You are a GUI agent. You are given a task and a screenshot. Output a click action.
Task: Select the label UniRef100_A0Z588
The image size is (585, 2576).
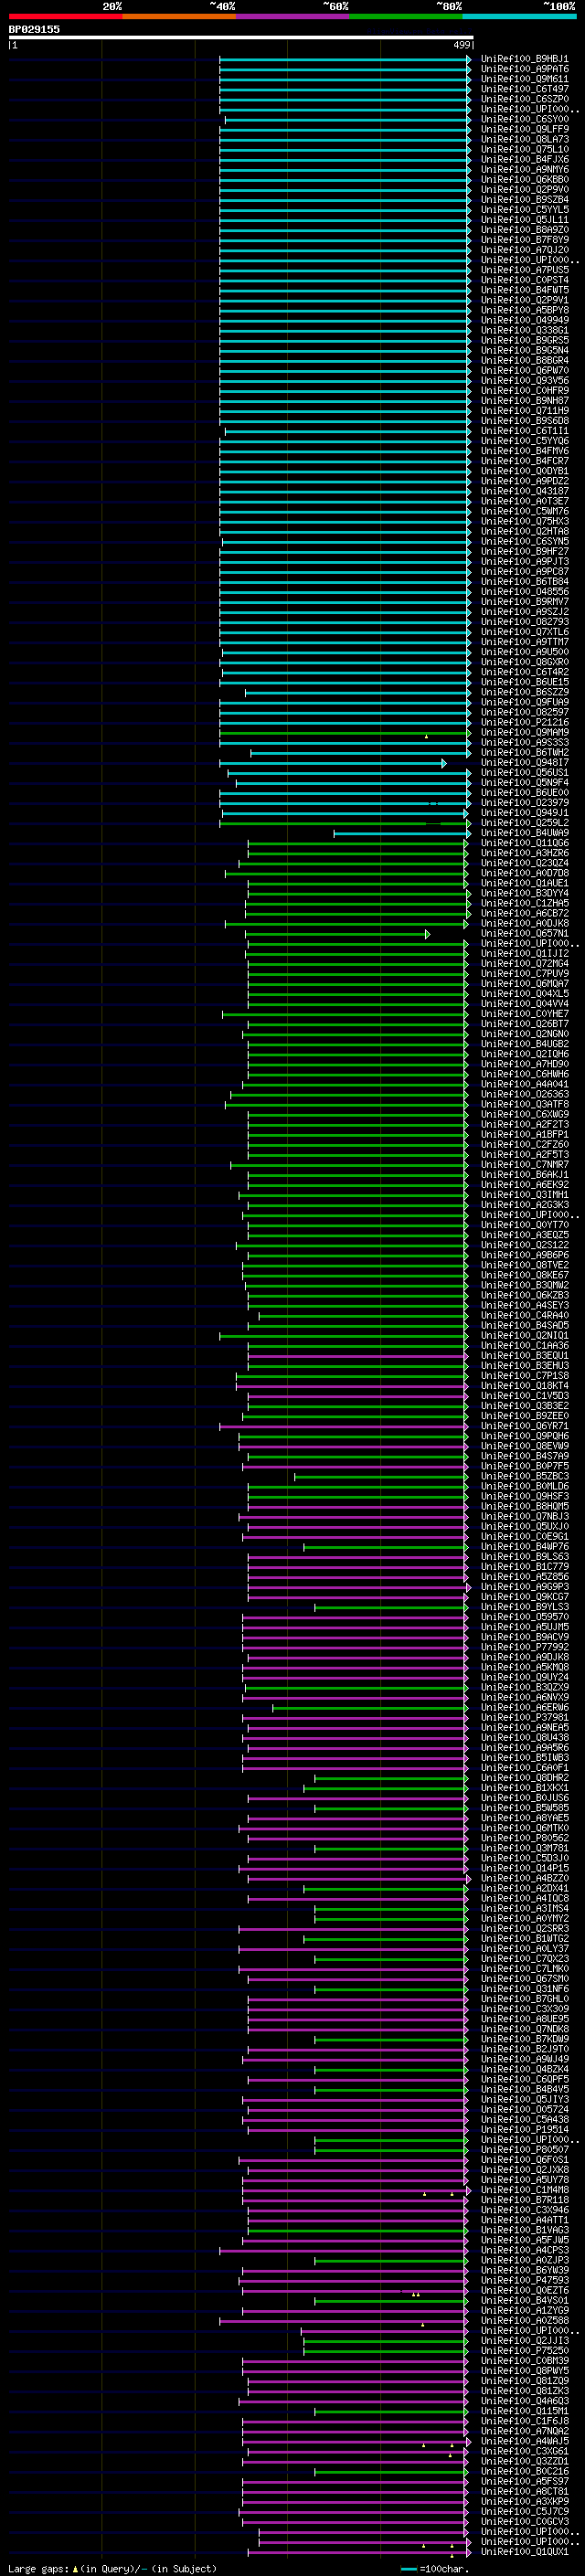tap(524, 2320)
